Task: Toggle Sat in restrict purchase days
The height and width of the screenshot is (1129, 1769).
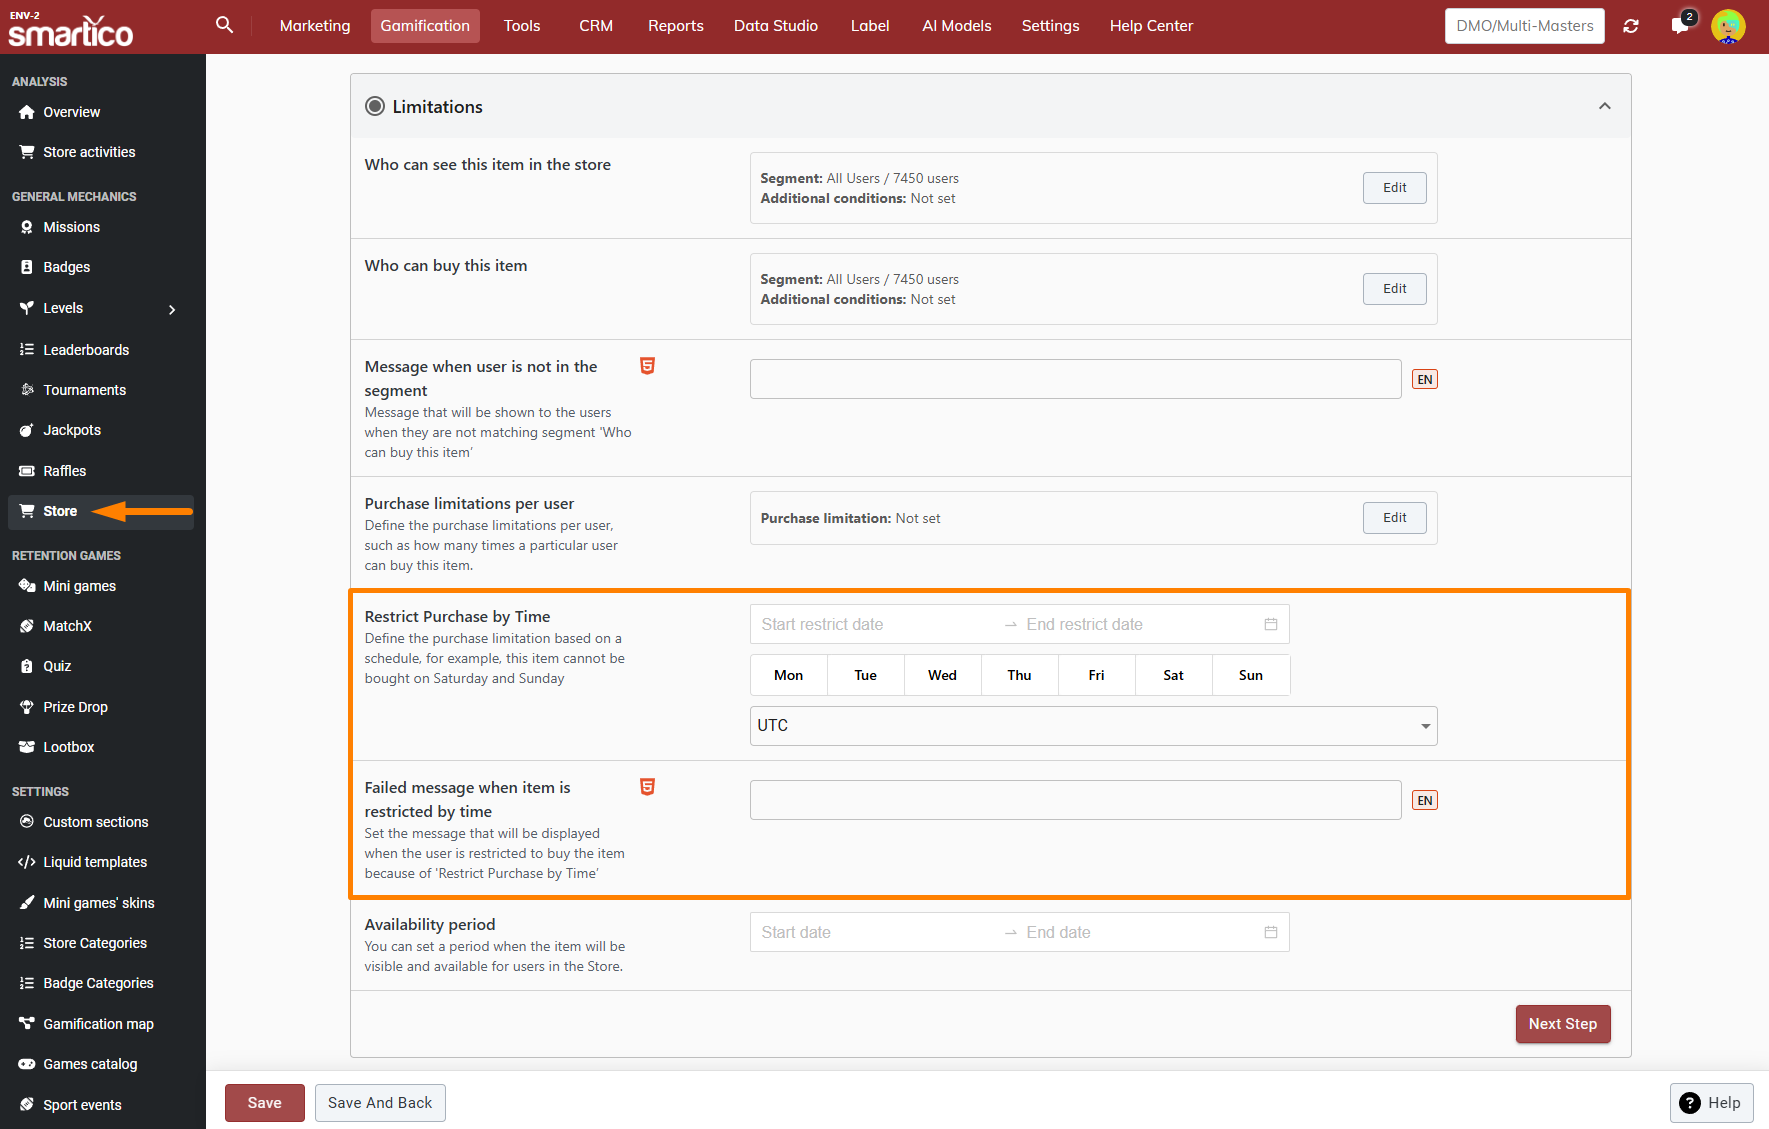Action: [x=1173, y=675]
